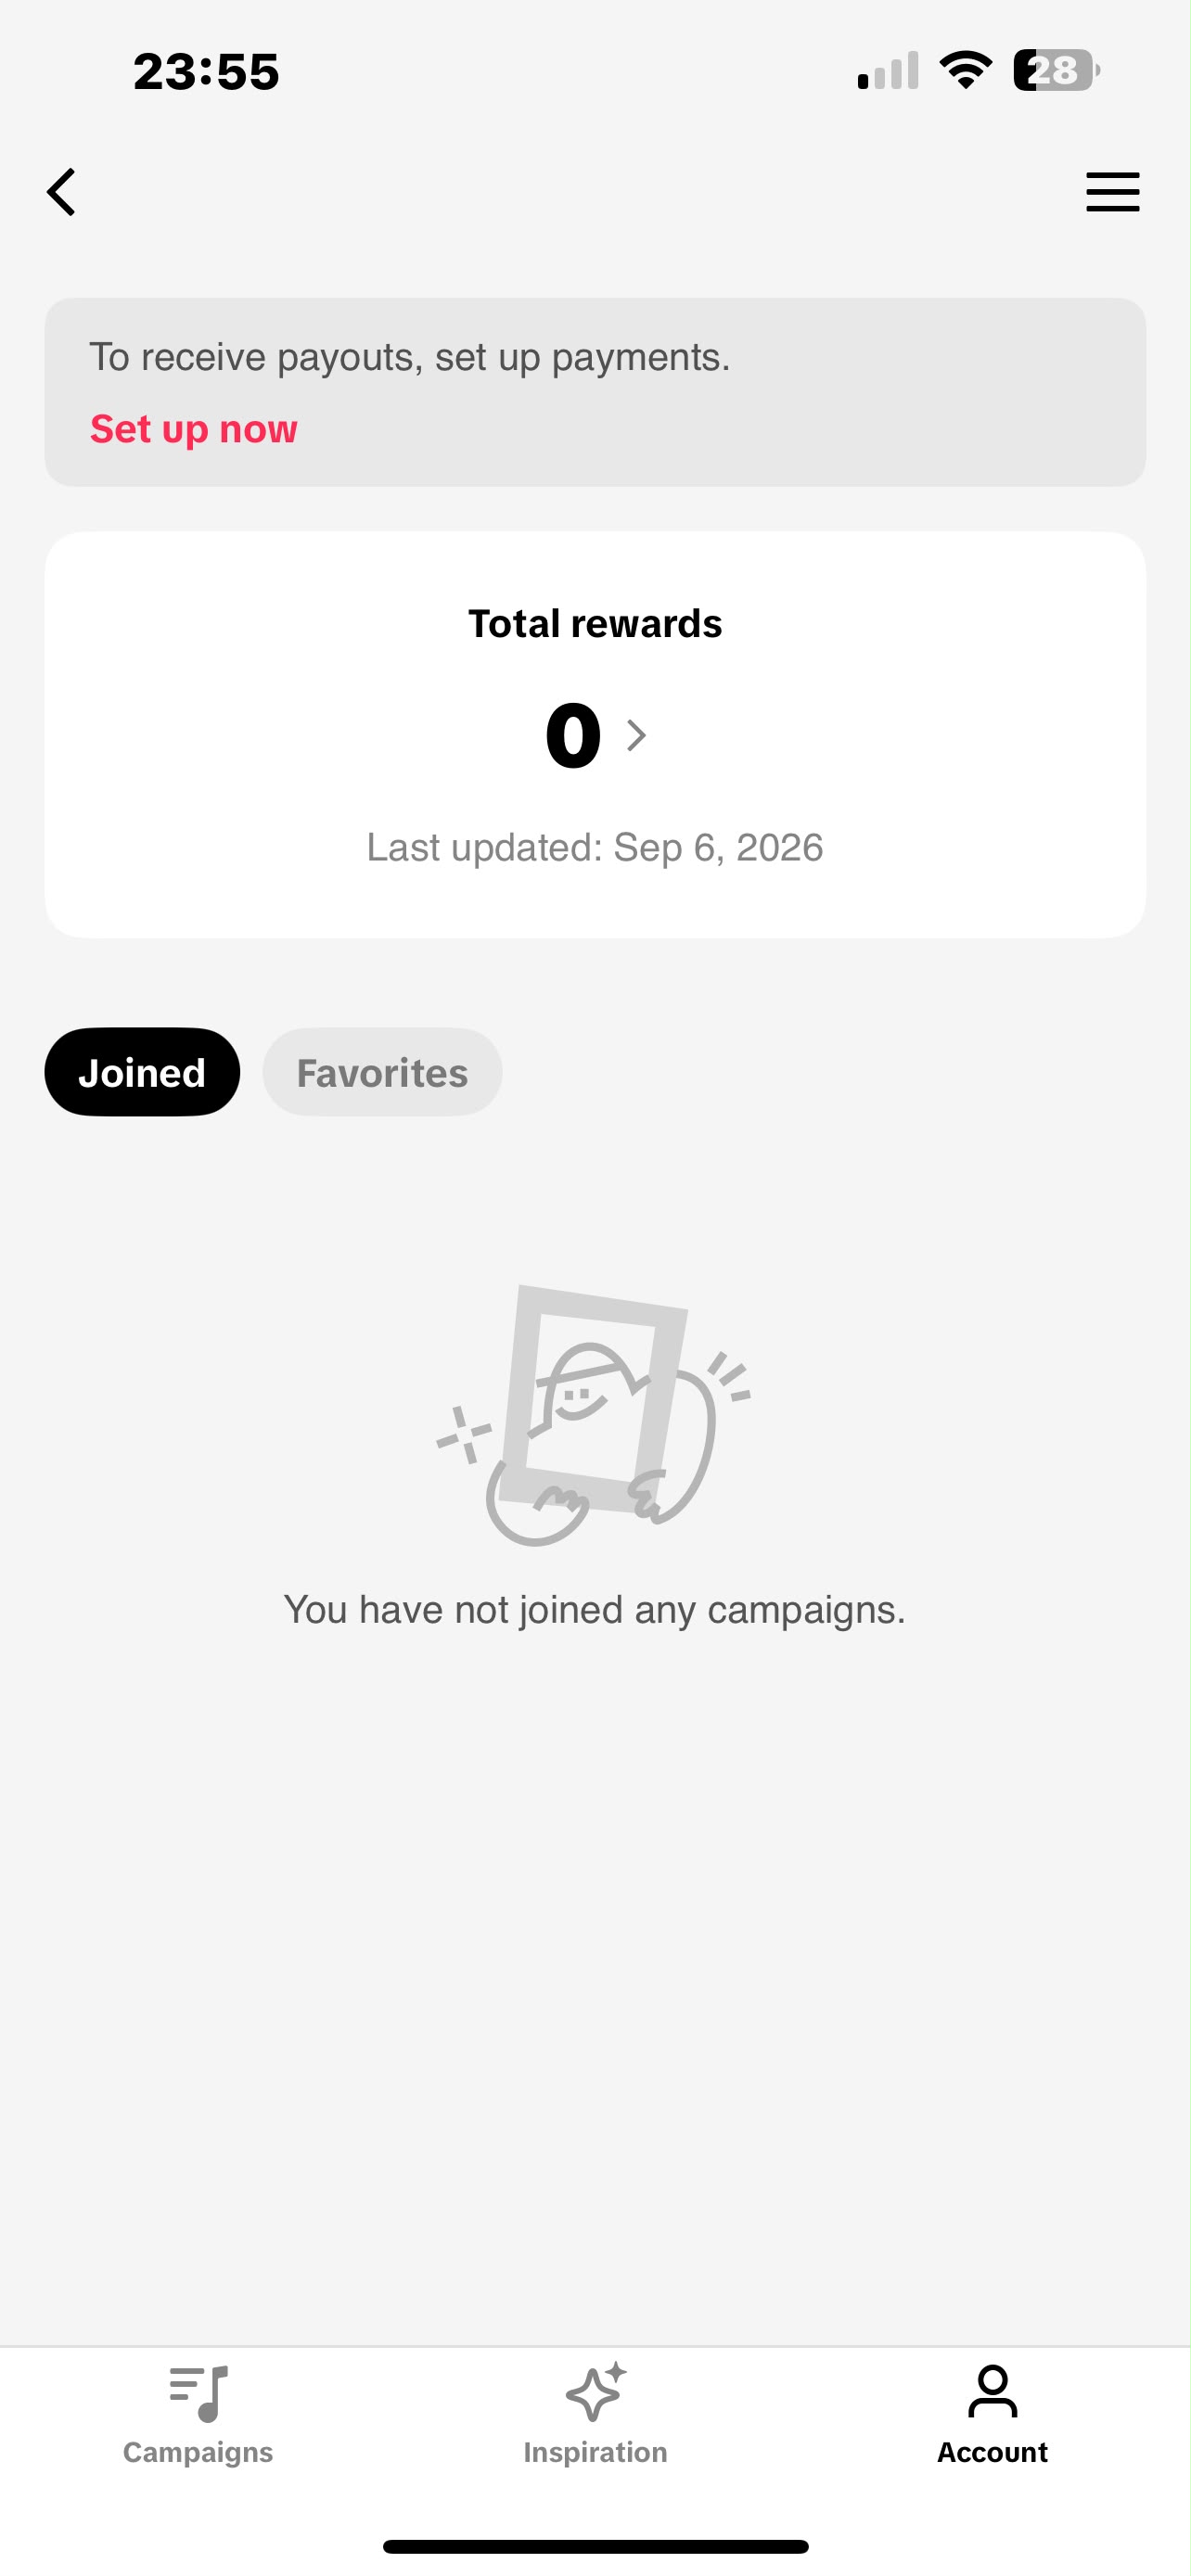Switch to the Favorites filter pill

[x=382, y=1072]
